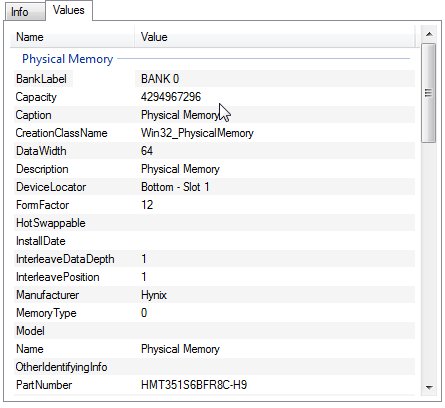Click the MemoryType property row

click(x=214, y=313)
